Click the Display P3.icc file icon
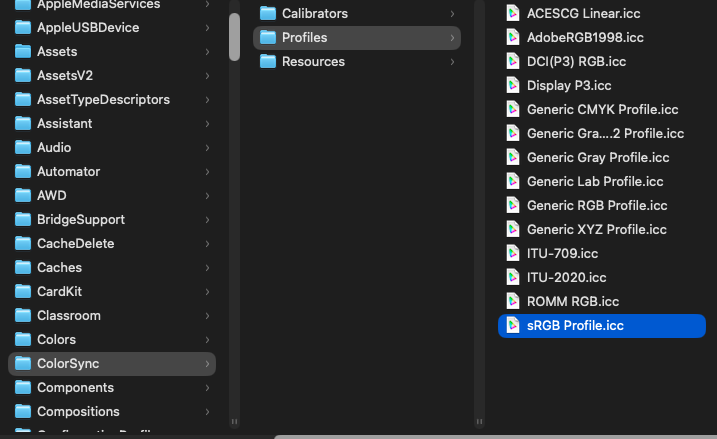 (512, 85)
